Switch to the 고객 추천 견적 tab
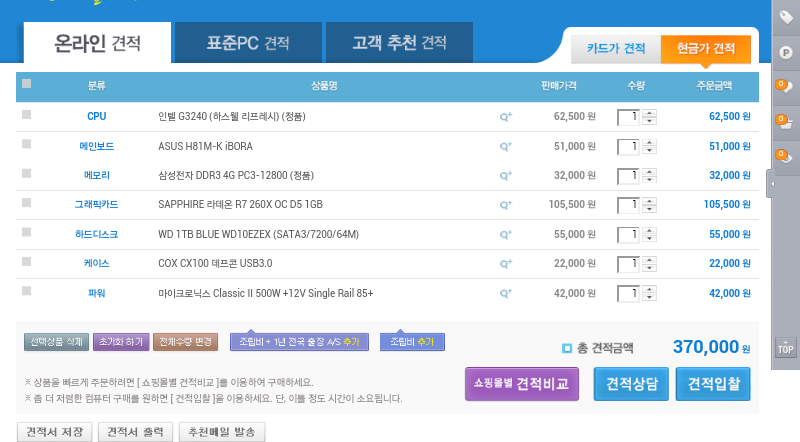 pyautogui.click(x=399, y=43)
